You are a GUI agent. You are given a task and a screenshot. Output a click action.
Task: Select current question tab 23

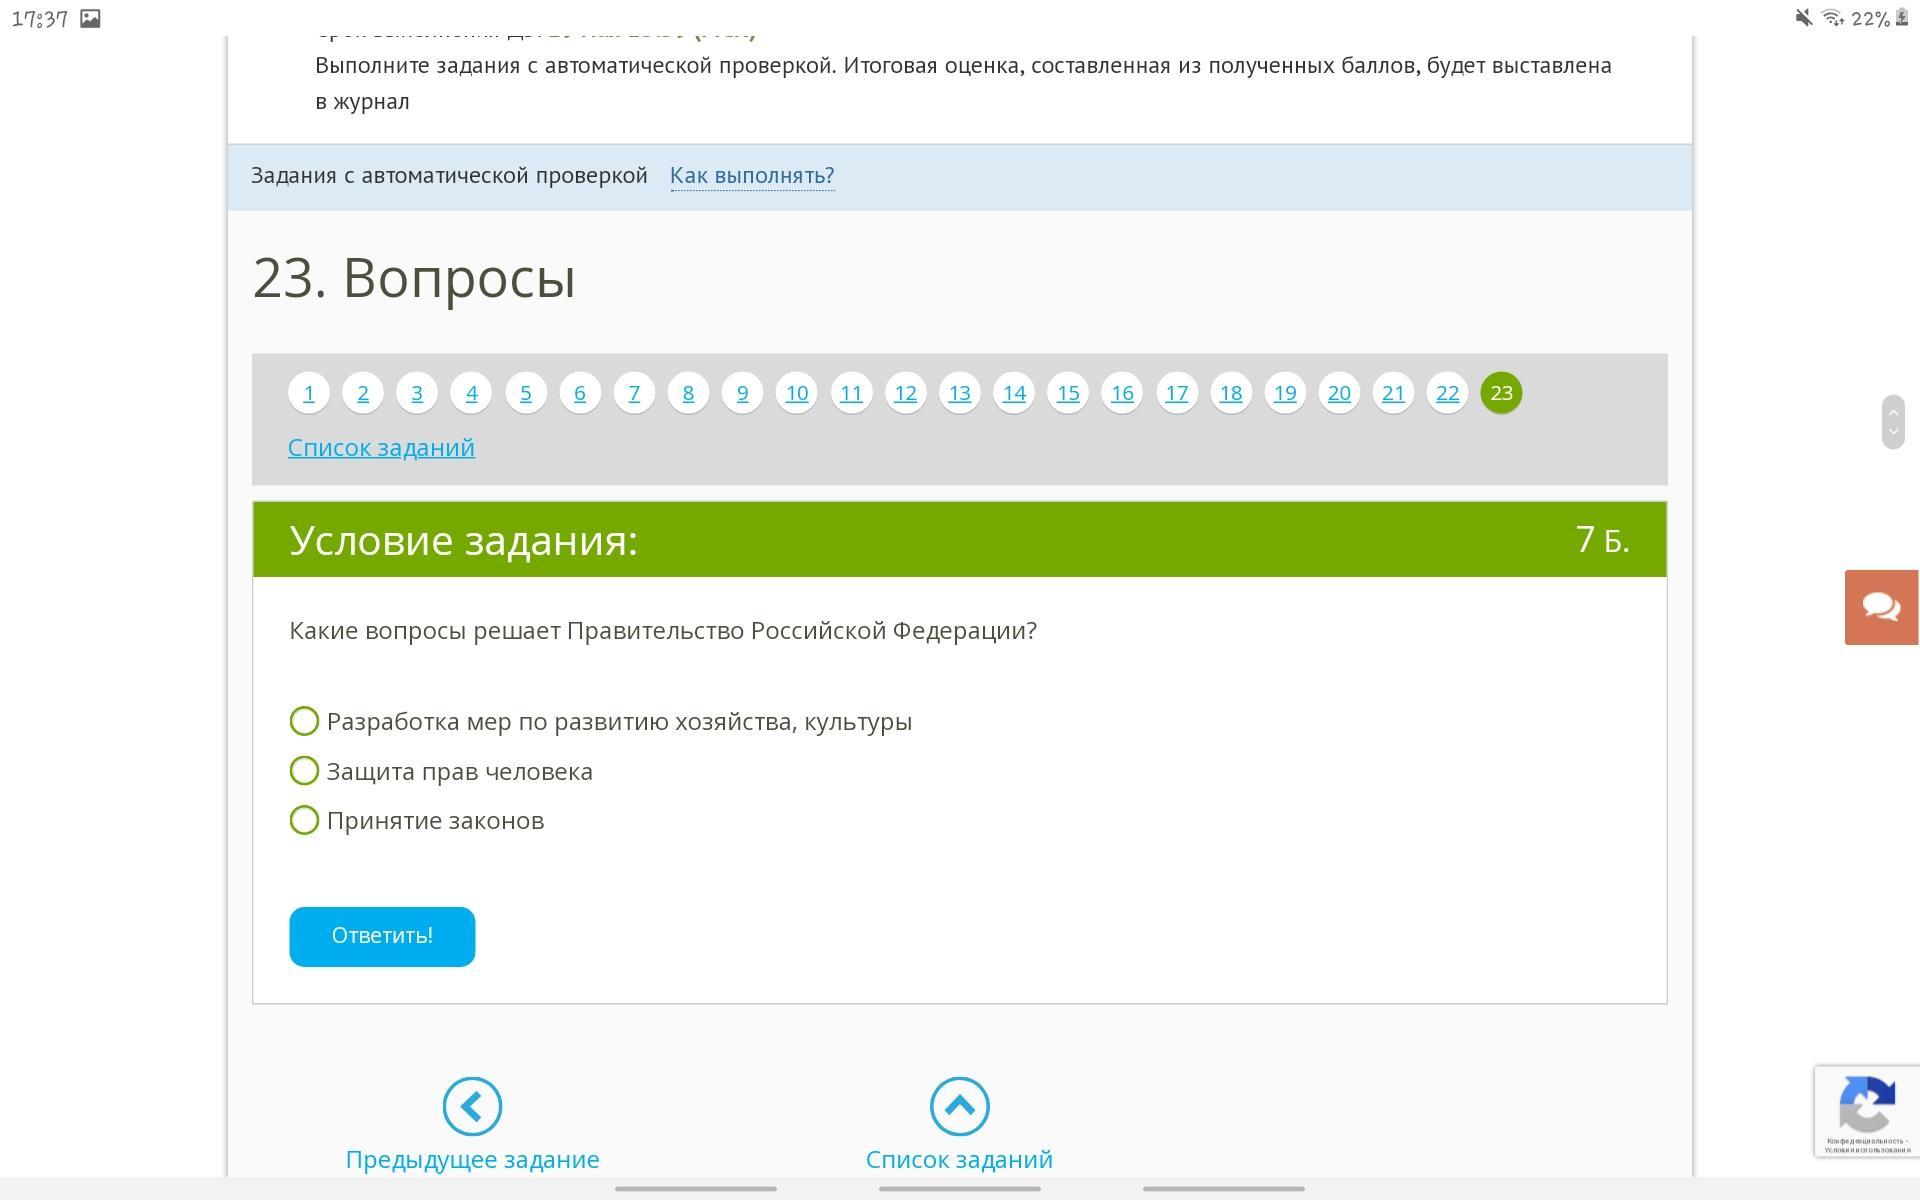[1501, 393]
